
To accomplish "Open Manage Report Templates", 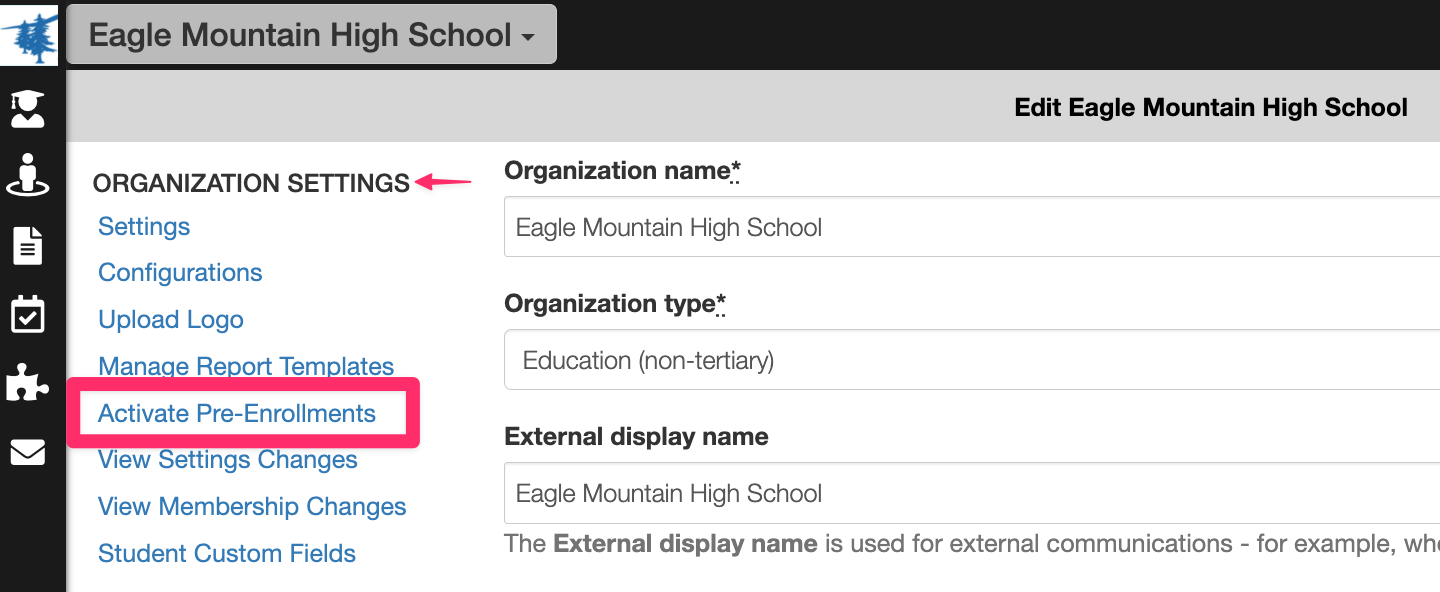I will pyautogui.click(x=246, y=366).
